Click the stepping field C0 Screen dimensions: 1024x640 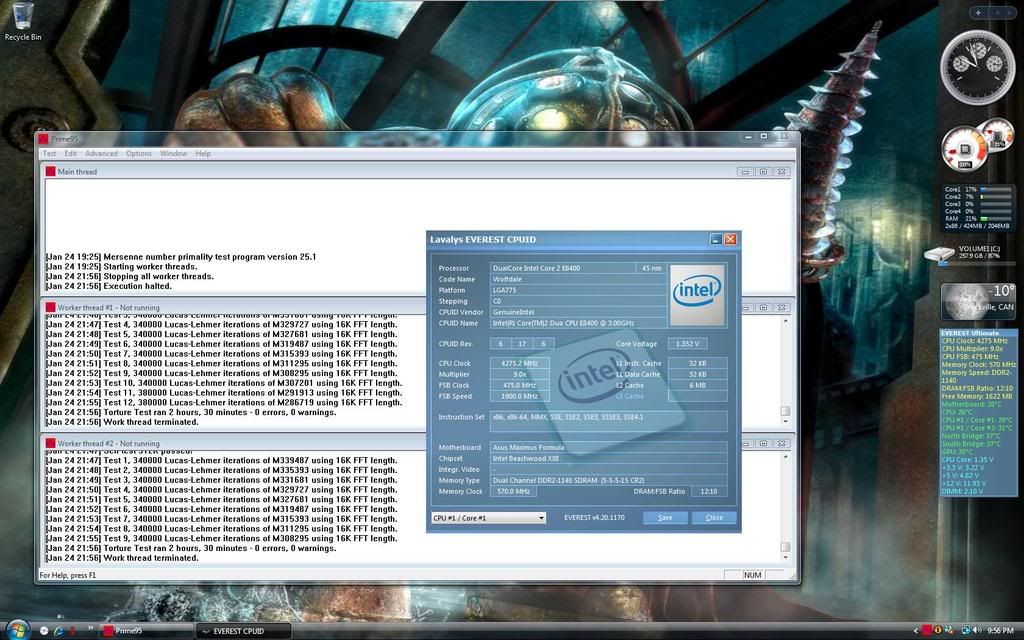pyautogui.click(x=579, y=301)
